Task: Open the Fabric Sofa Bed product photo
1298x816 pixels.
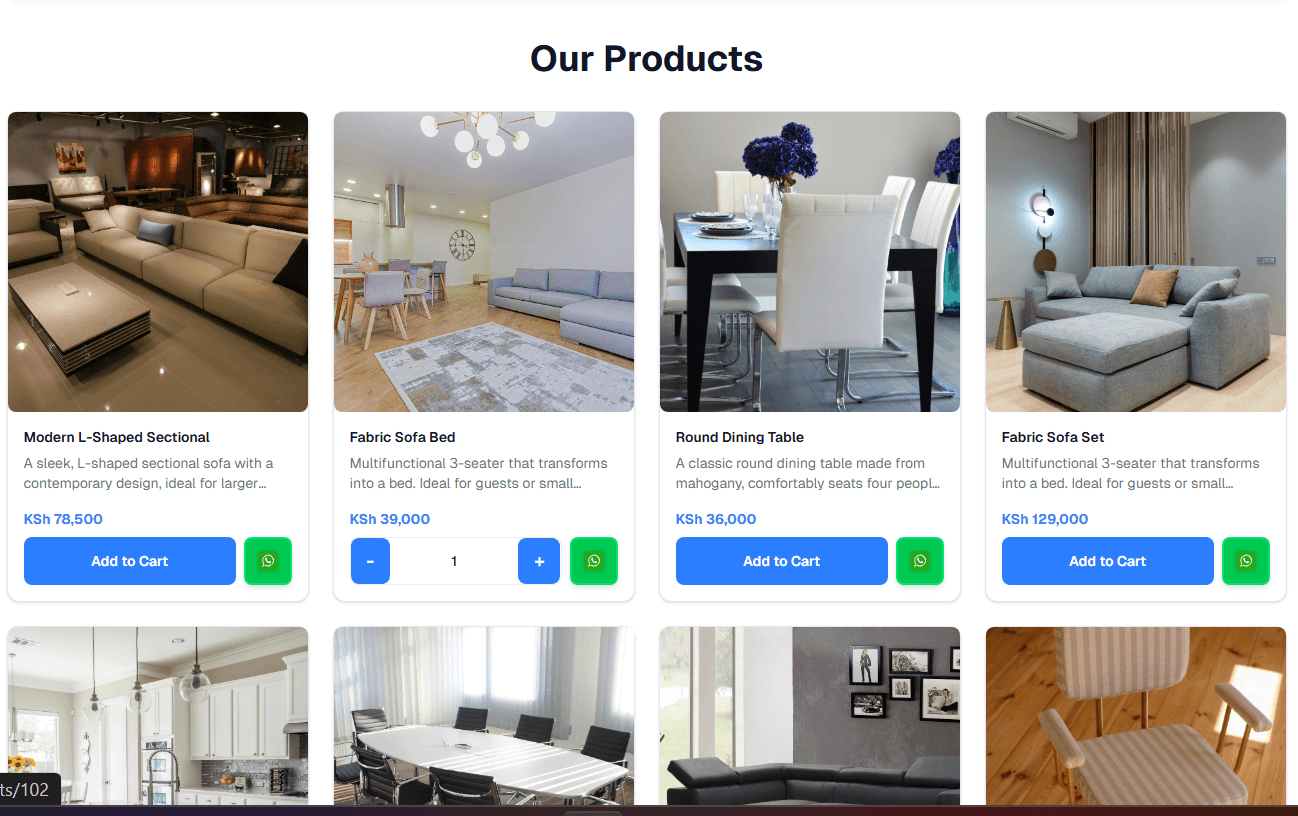Action: click(x=484, y=262)
